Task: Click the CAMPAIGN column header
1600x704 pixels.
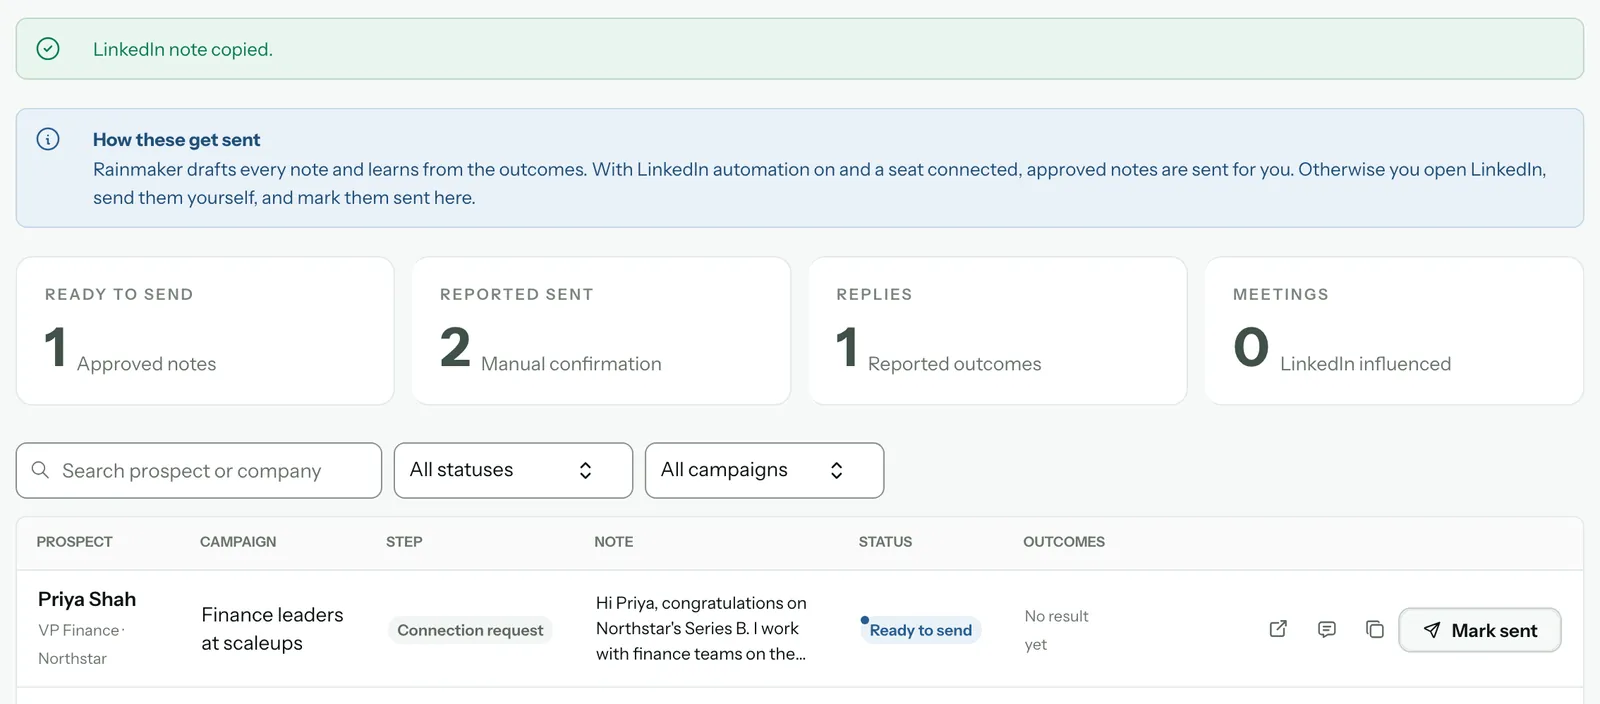Action: pos(238,542)
